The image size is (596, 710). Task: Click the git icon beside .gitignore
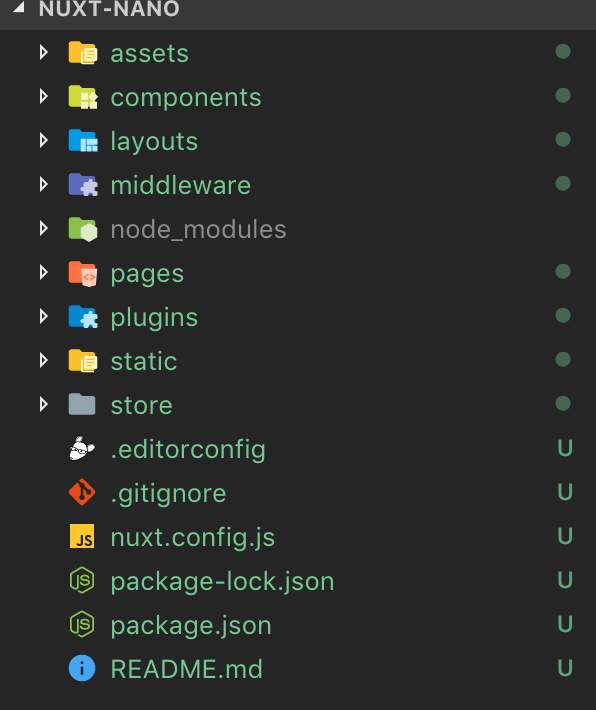point(82,492)
